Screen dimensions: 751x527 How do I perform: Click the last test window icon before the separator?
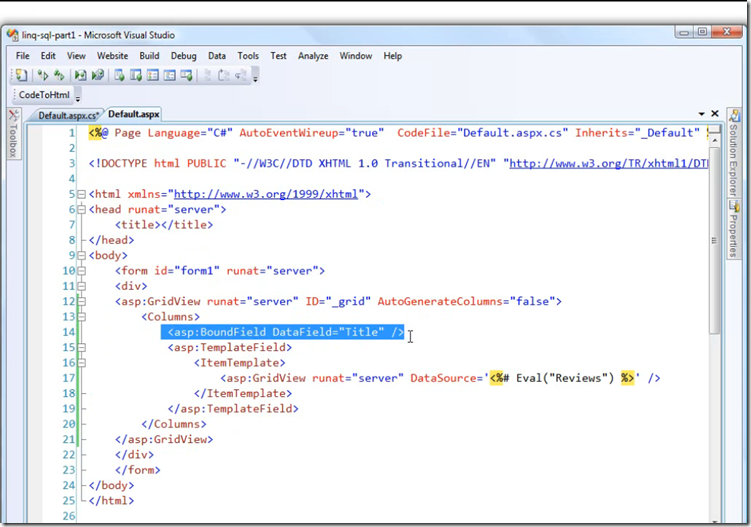click(x=186, y=75)
